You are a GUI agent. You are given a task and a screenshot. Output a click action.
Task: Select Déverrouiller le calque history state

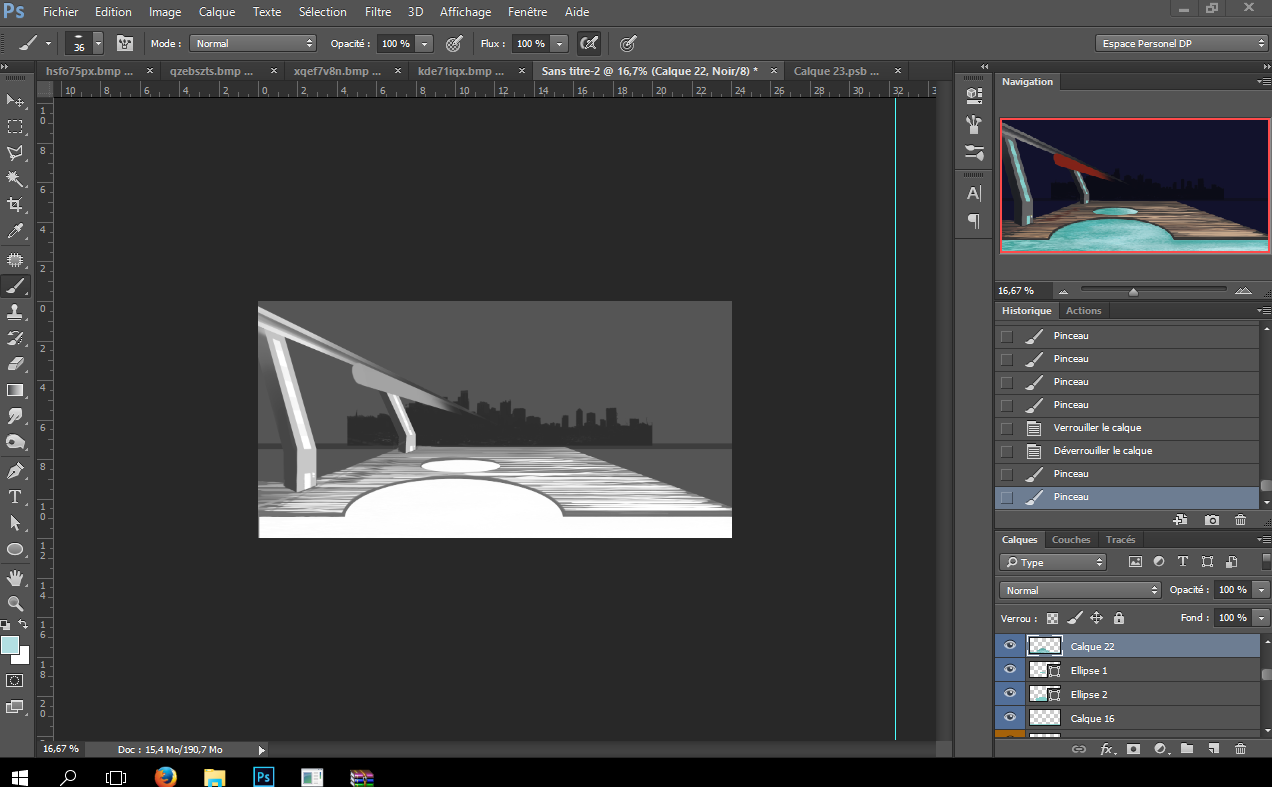point(1102,451)
